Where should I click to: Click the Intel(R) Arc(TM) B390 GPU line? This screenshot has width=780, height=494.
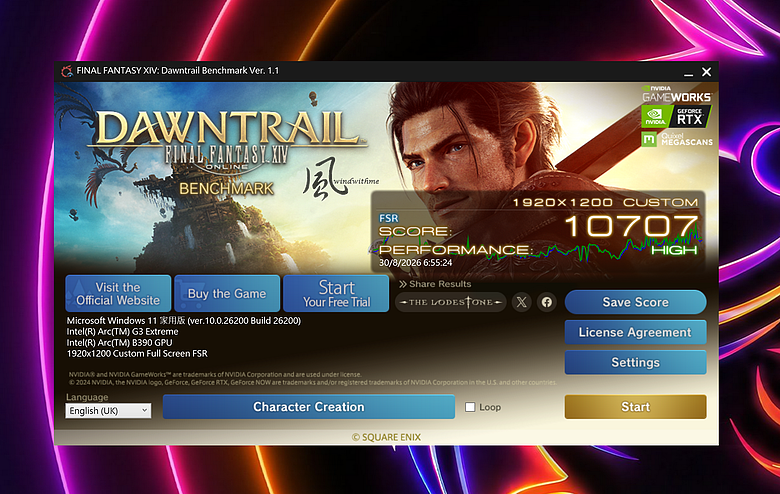point(119,342)
